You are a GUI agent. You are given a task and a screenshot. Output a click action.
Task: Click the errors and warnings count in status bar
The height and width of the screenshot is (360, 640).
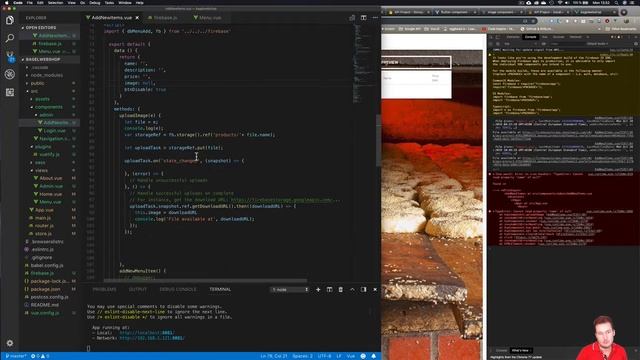(40, 356)
